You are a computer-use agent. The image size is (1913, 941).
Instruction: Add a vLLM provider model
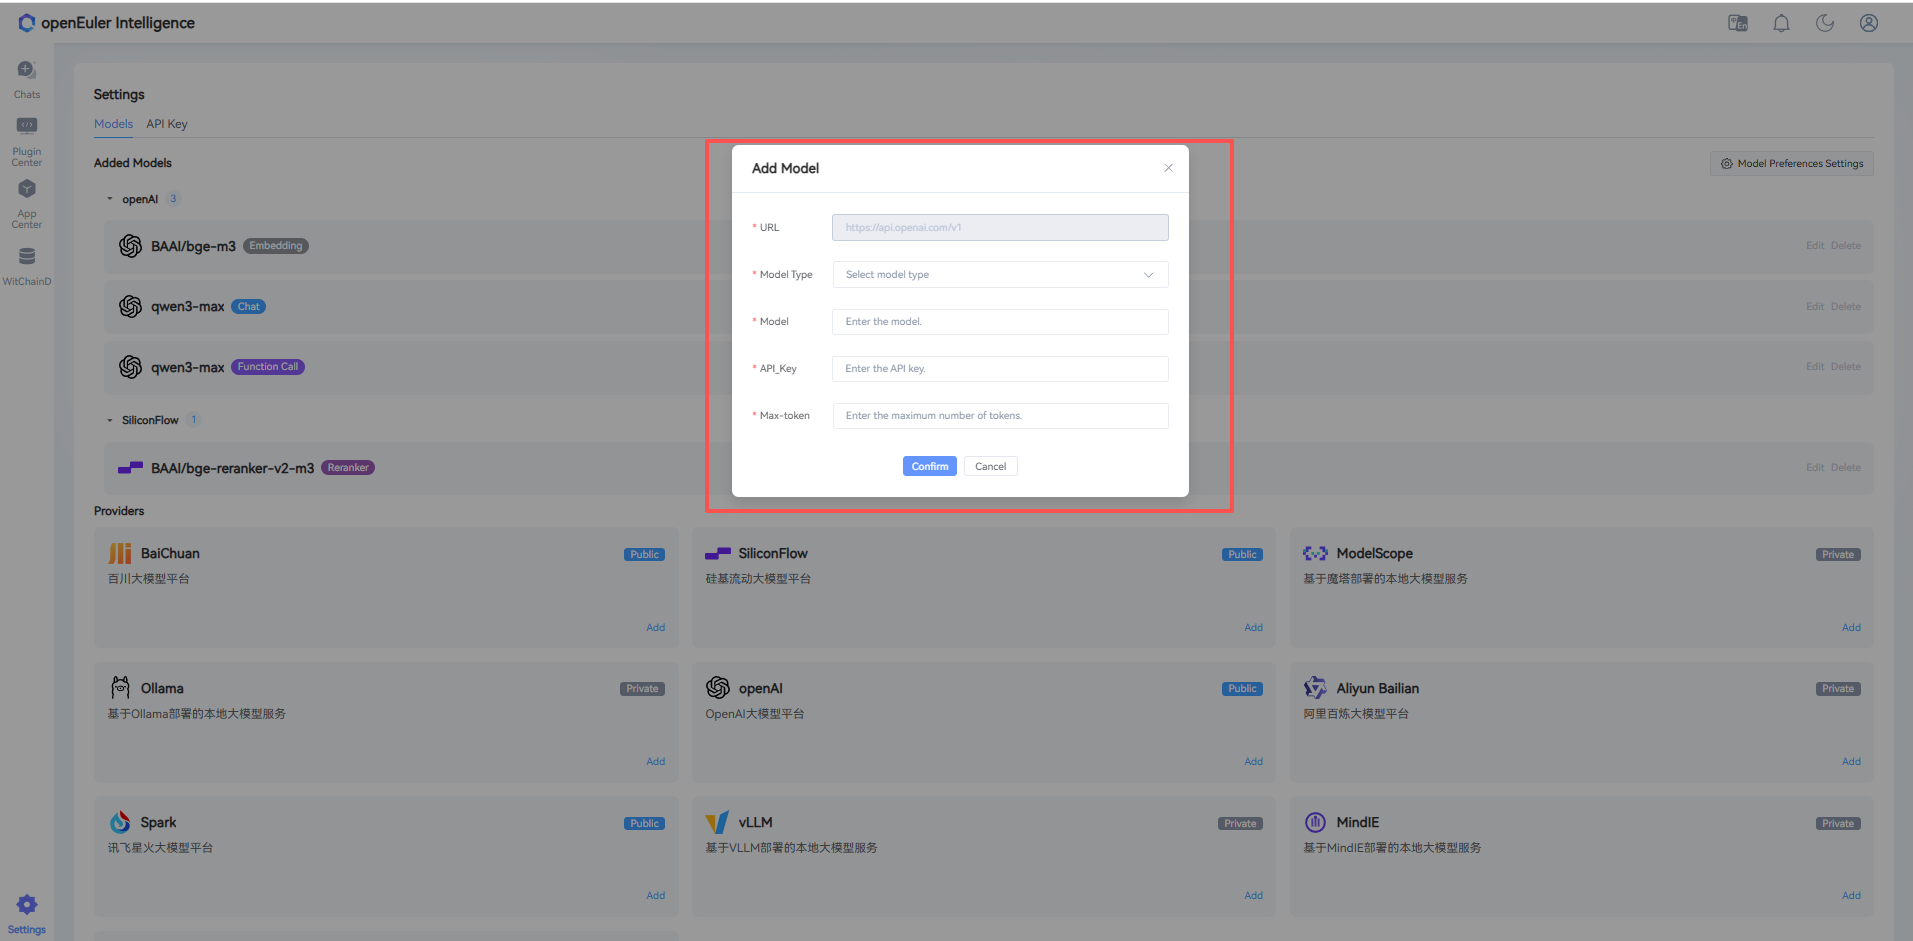1254,896
